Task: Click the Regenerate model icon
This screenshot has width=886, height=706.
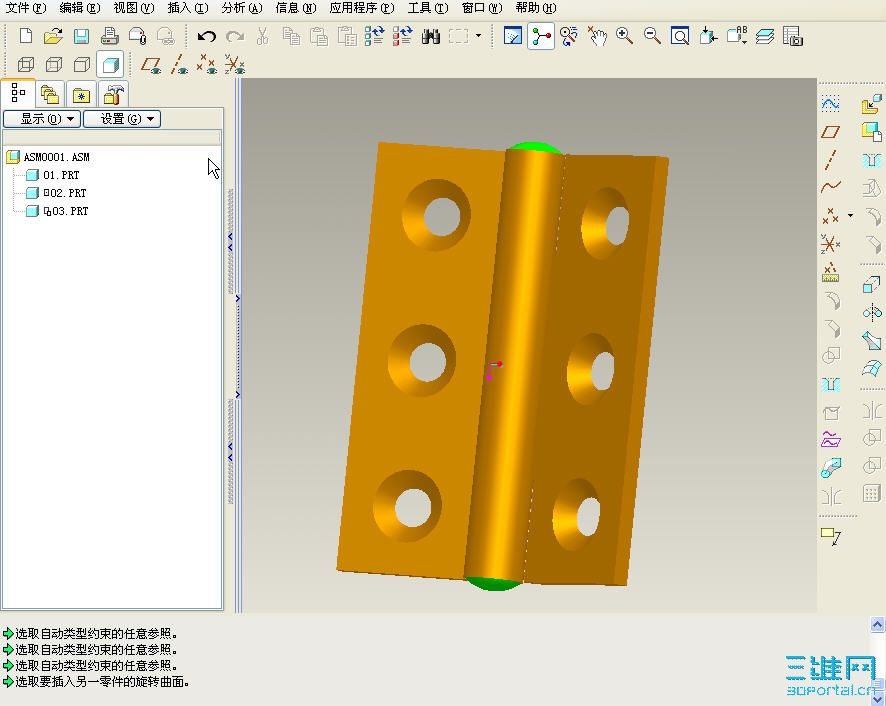Action: coord(374,36)
